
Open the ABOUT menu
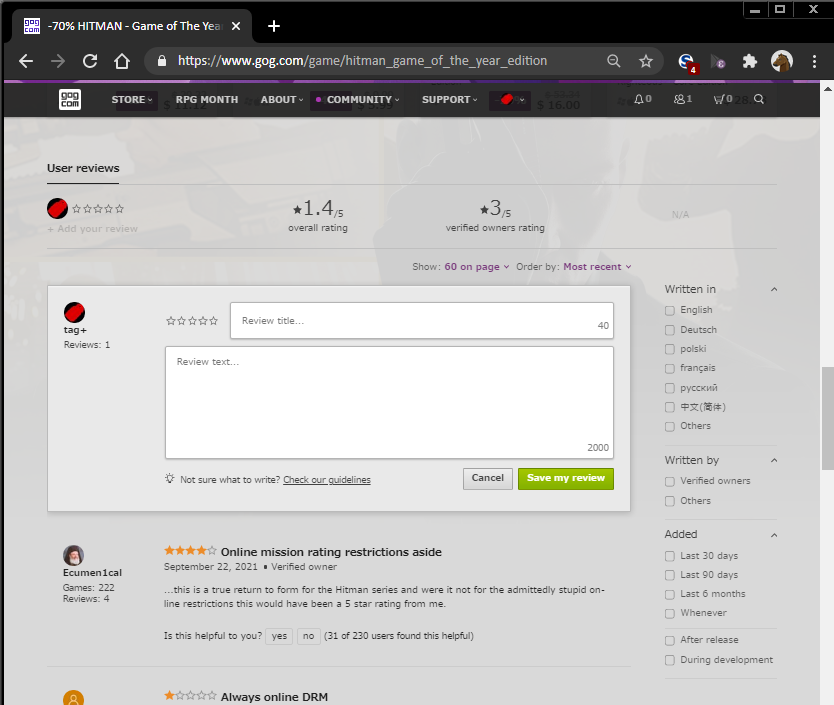(x=282, y=99)
